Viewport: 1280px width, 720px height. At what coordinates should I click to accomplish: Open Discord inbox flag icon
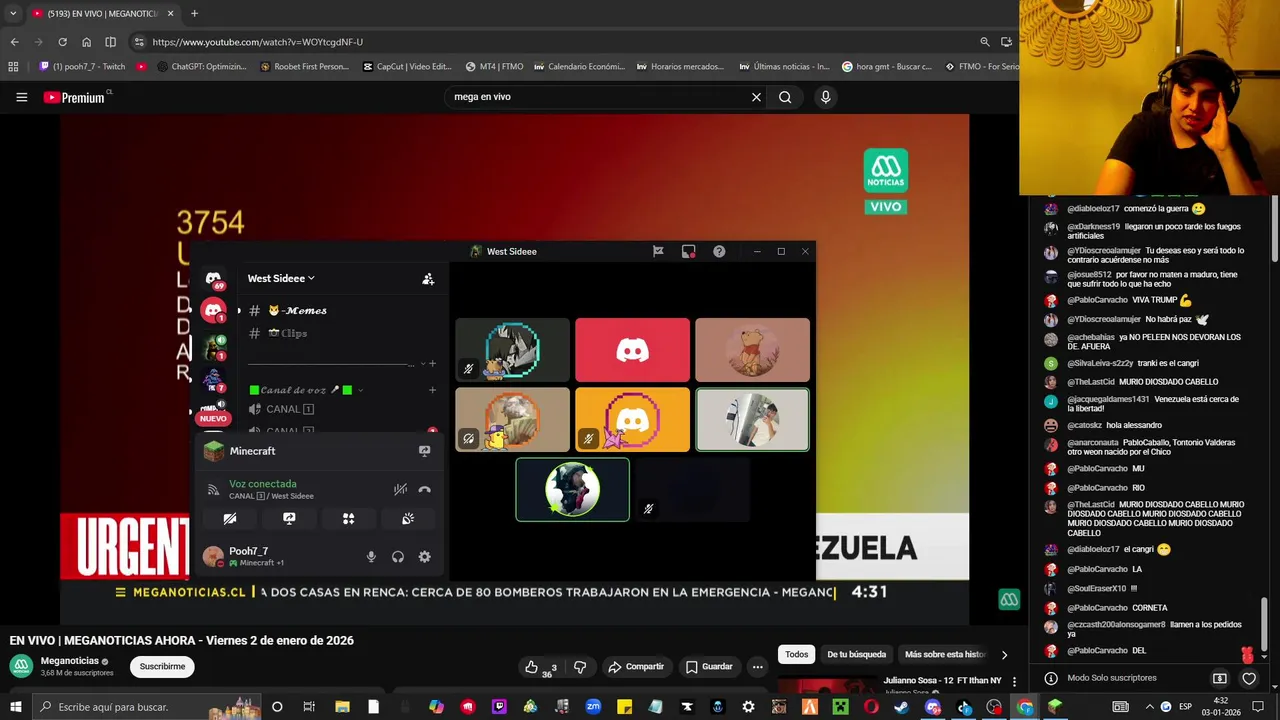click(658, 251)
